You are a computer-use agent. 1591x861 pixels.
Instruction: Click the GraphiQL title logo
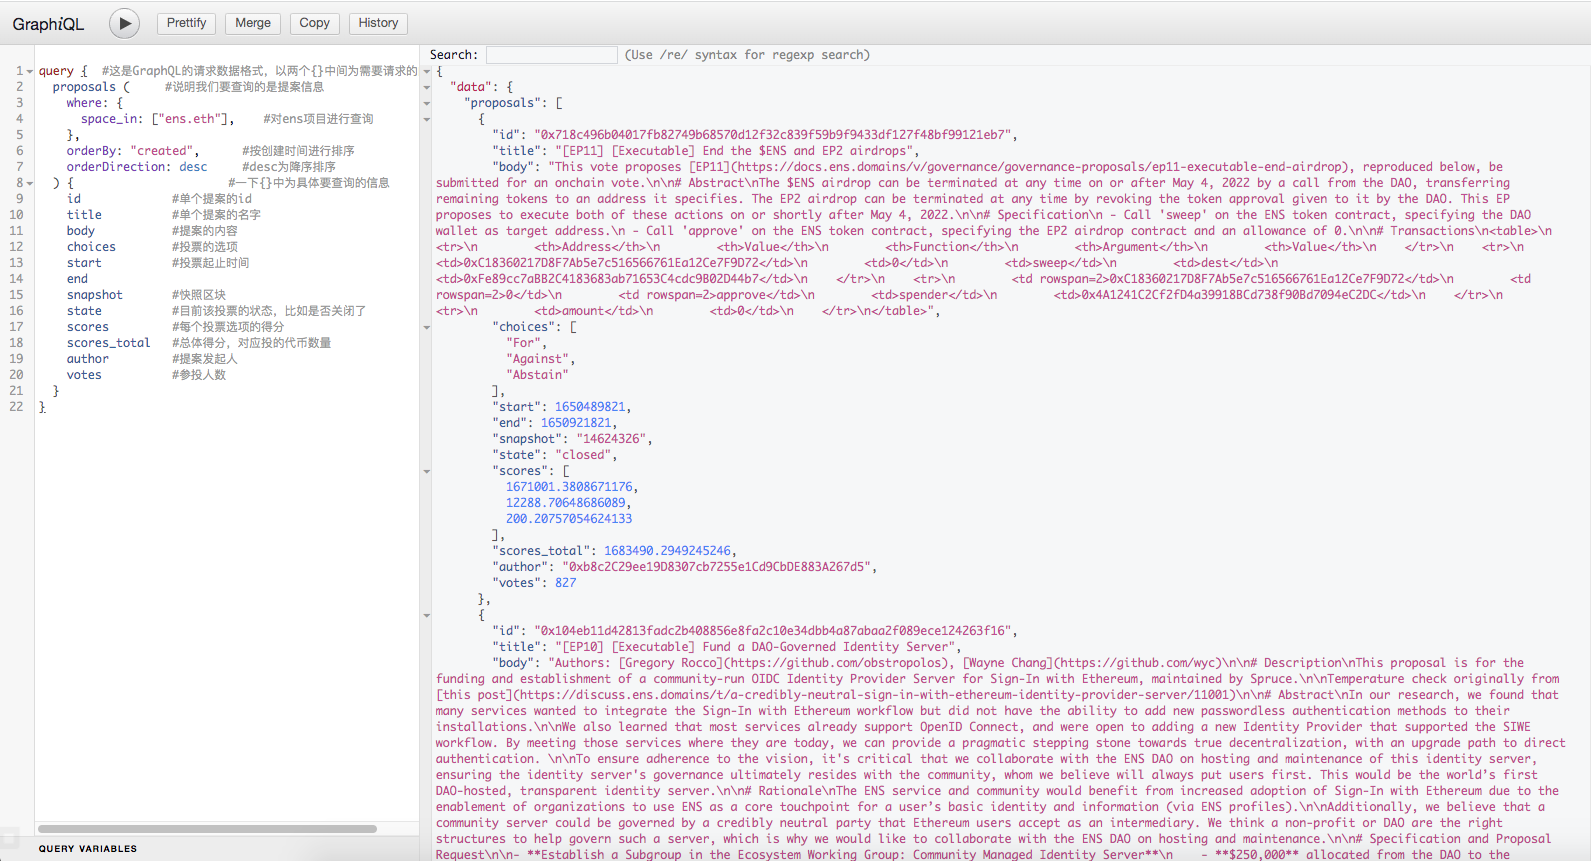coord(48,24)
